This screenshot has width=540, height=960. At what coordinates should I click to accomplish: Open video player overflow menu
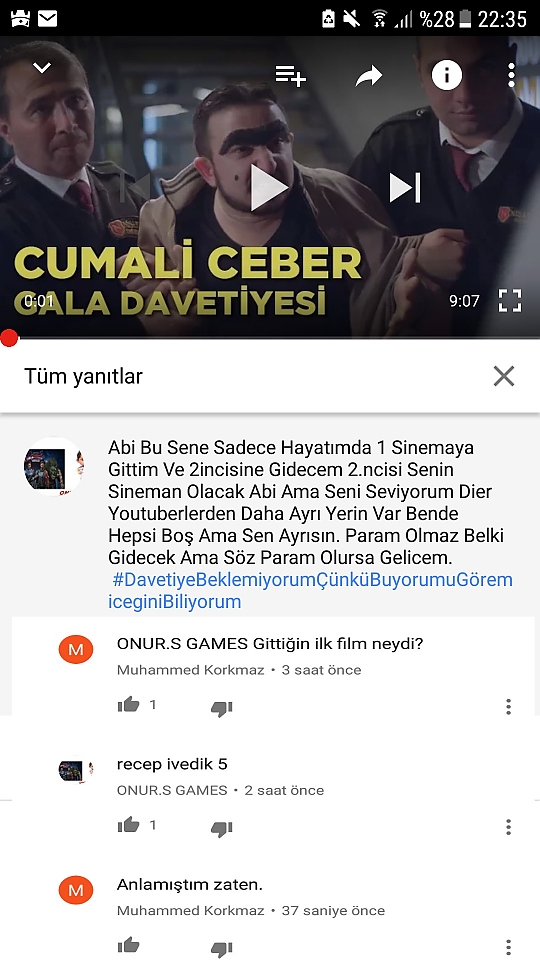coord(511,75)
